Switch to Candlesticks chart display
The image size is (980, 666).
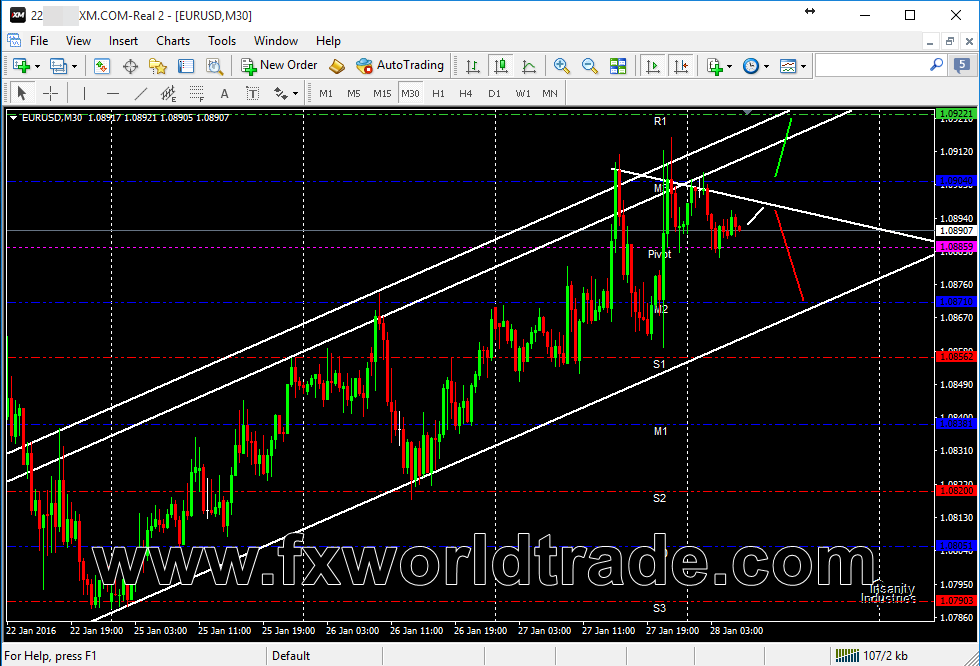[x=501, y=66]
